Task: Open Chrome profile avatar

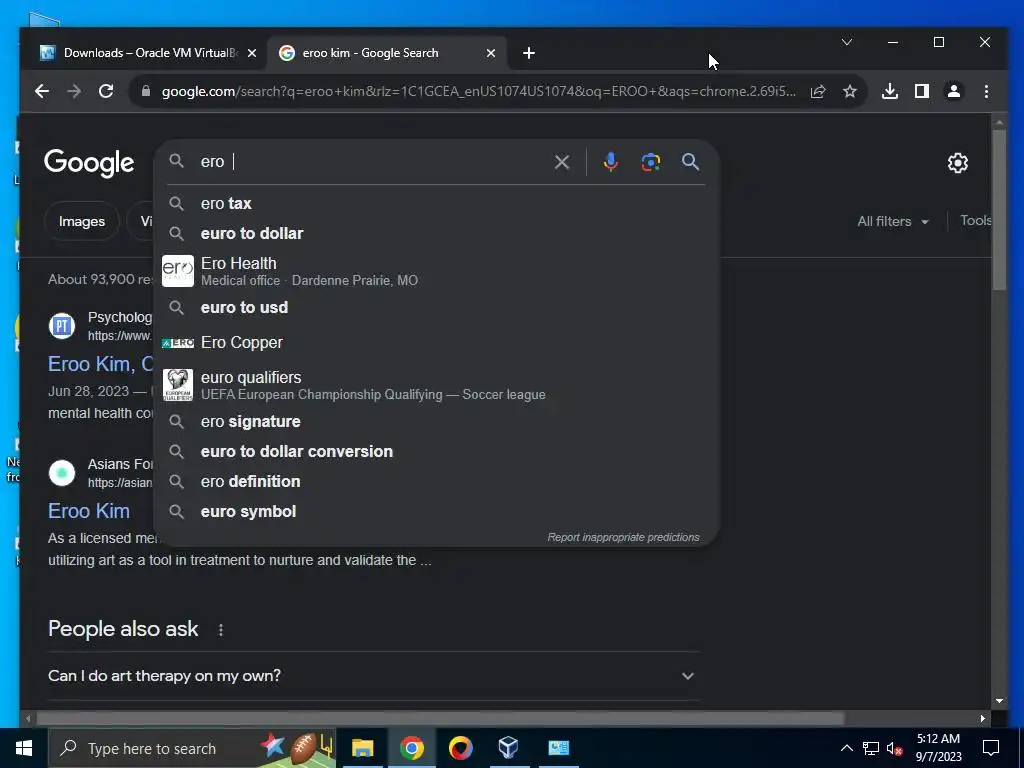Action: [953, 91]
